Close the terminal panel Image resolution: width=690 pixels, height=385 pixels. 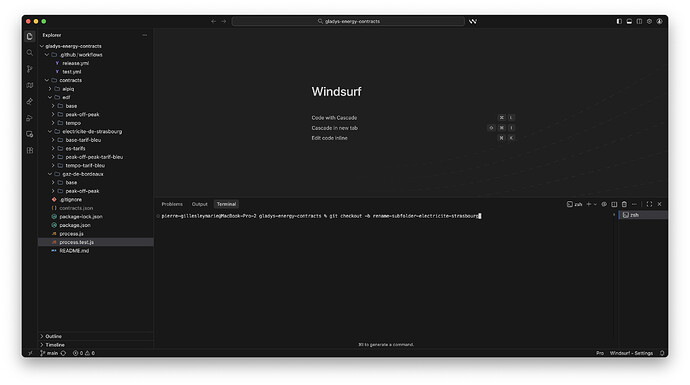pyautogui.click(x=659, y=204)
